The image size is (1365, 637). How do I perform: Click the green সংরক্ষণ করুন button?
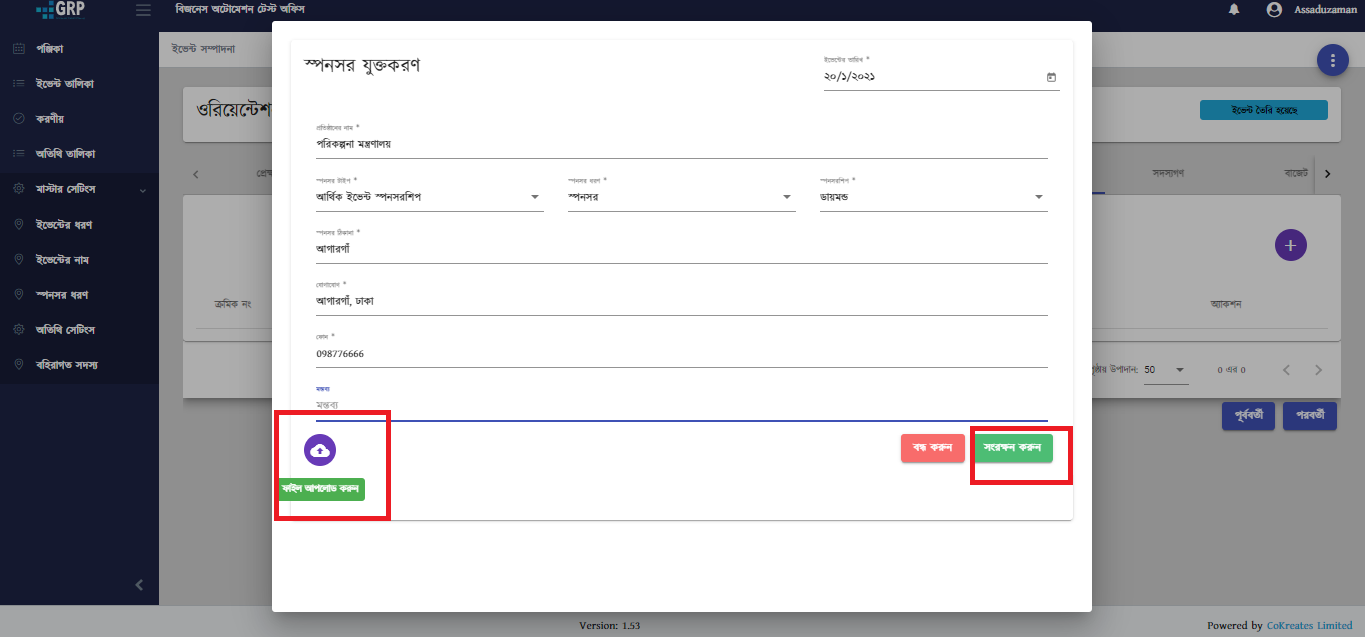[1014, 448]
